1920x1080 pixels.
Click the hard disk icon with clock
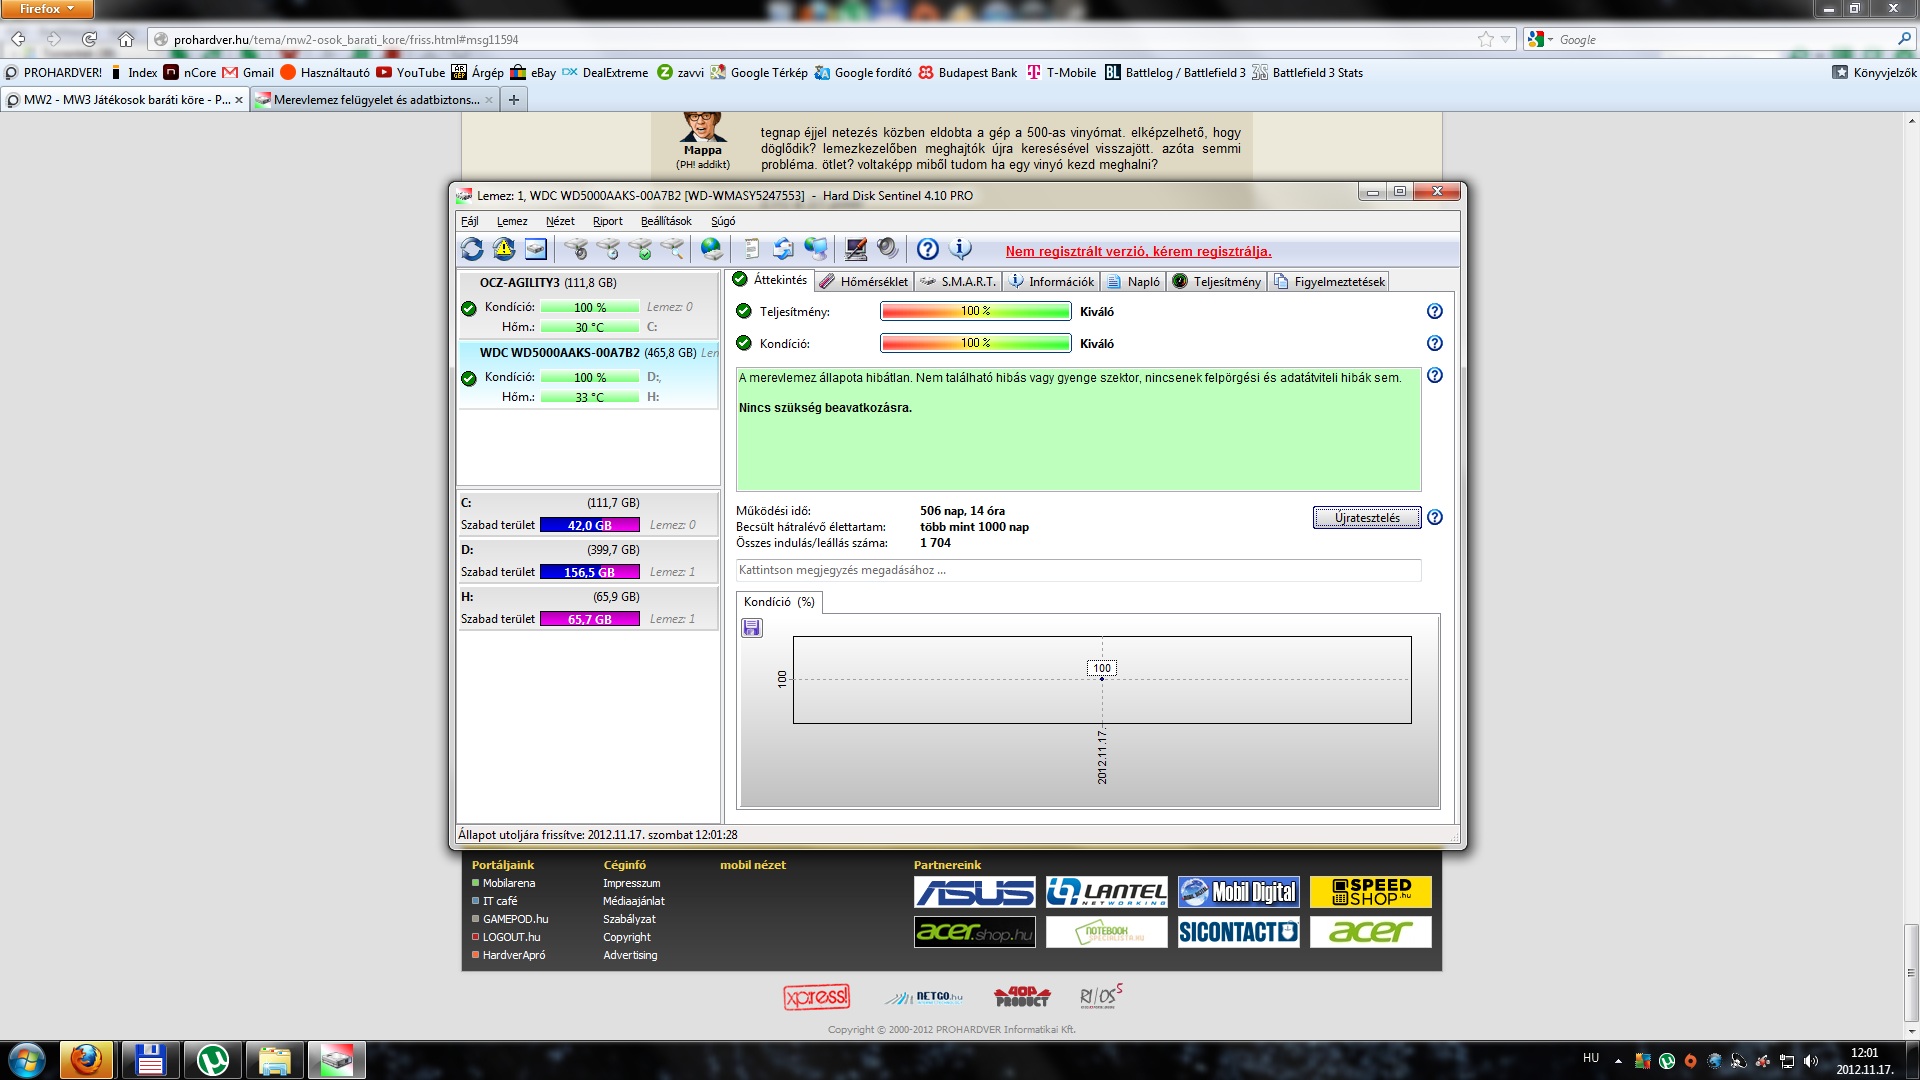tap(608, 249)
